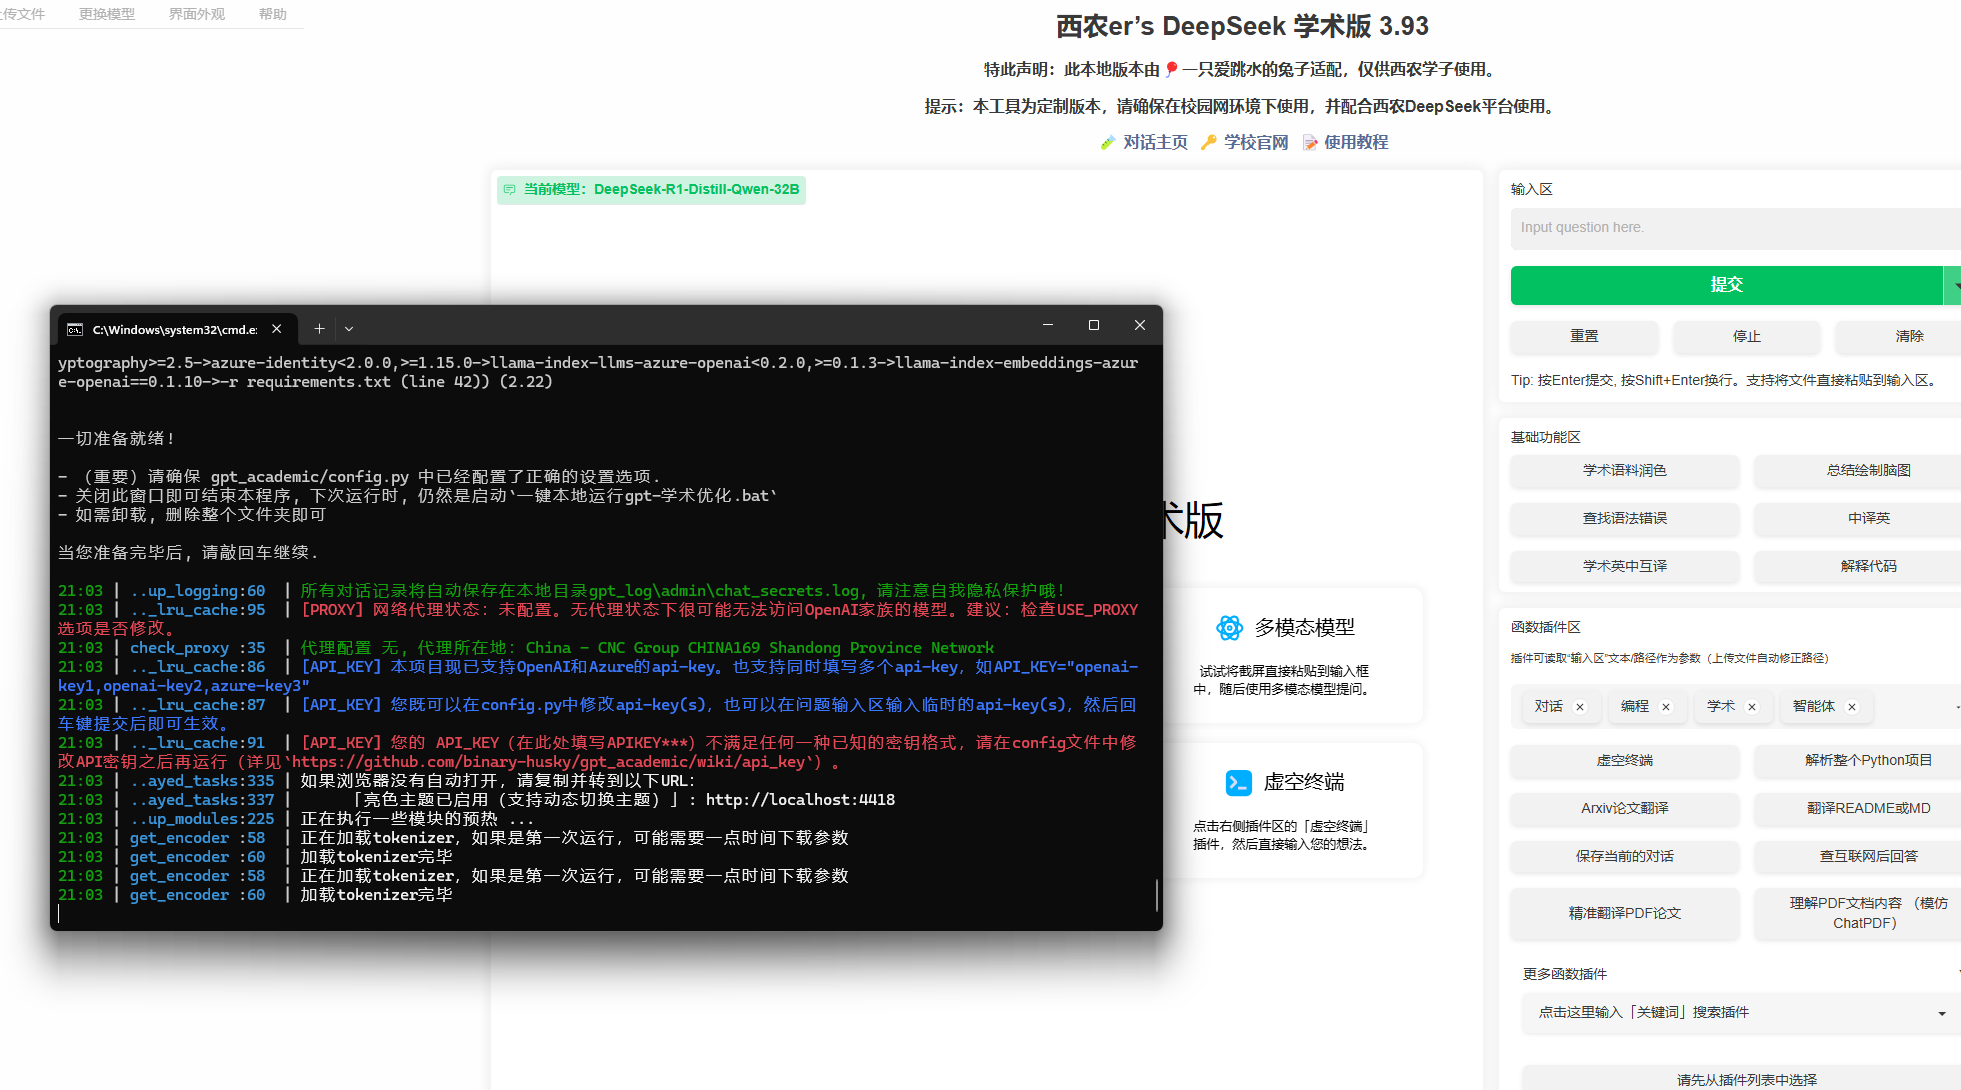Click the notepad icon beside 使用教程
The width and height of the screenshot is (1961, 1090).
(1310, 143)
